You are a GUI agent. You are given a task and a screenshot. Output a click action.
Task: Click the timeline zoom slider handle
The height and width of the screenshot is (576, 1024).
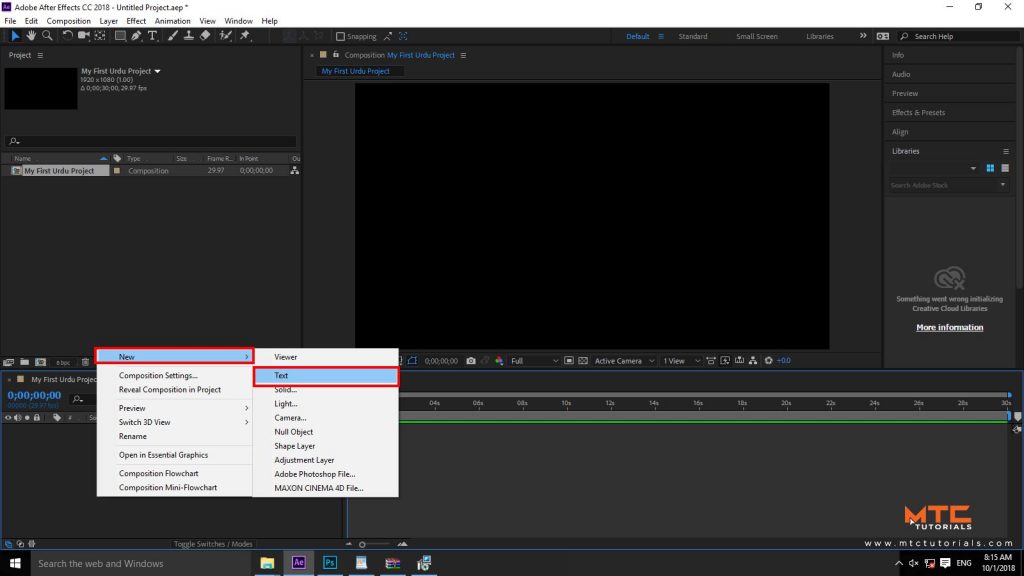(x=362, y=544)
